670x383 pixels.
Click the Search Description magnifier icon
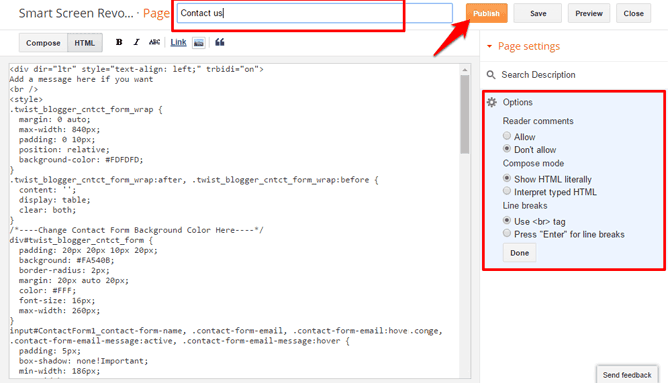(x=491, y=75)
